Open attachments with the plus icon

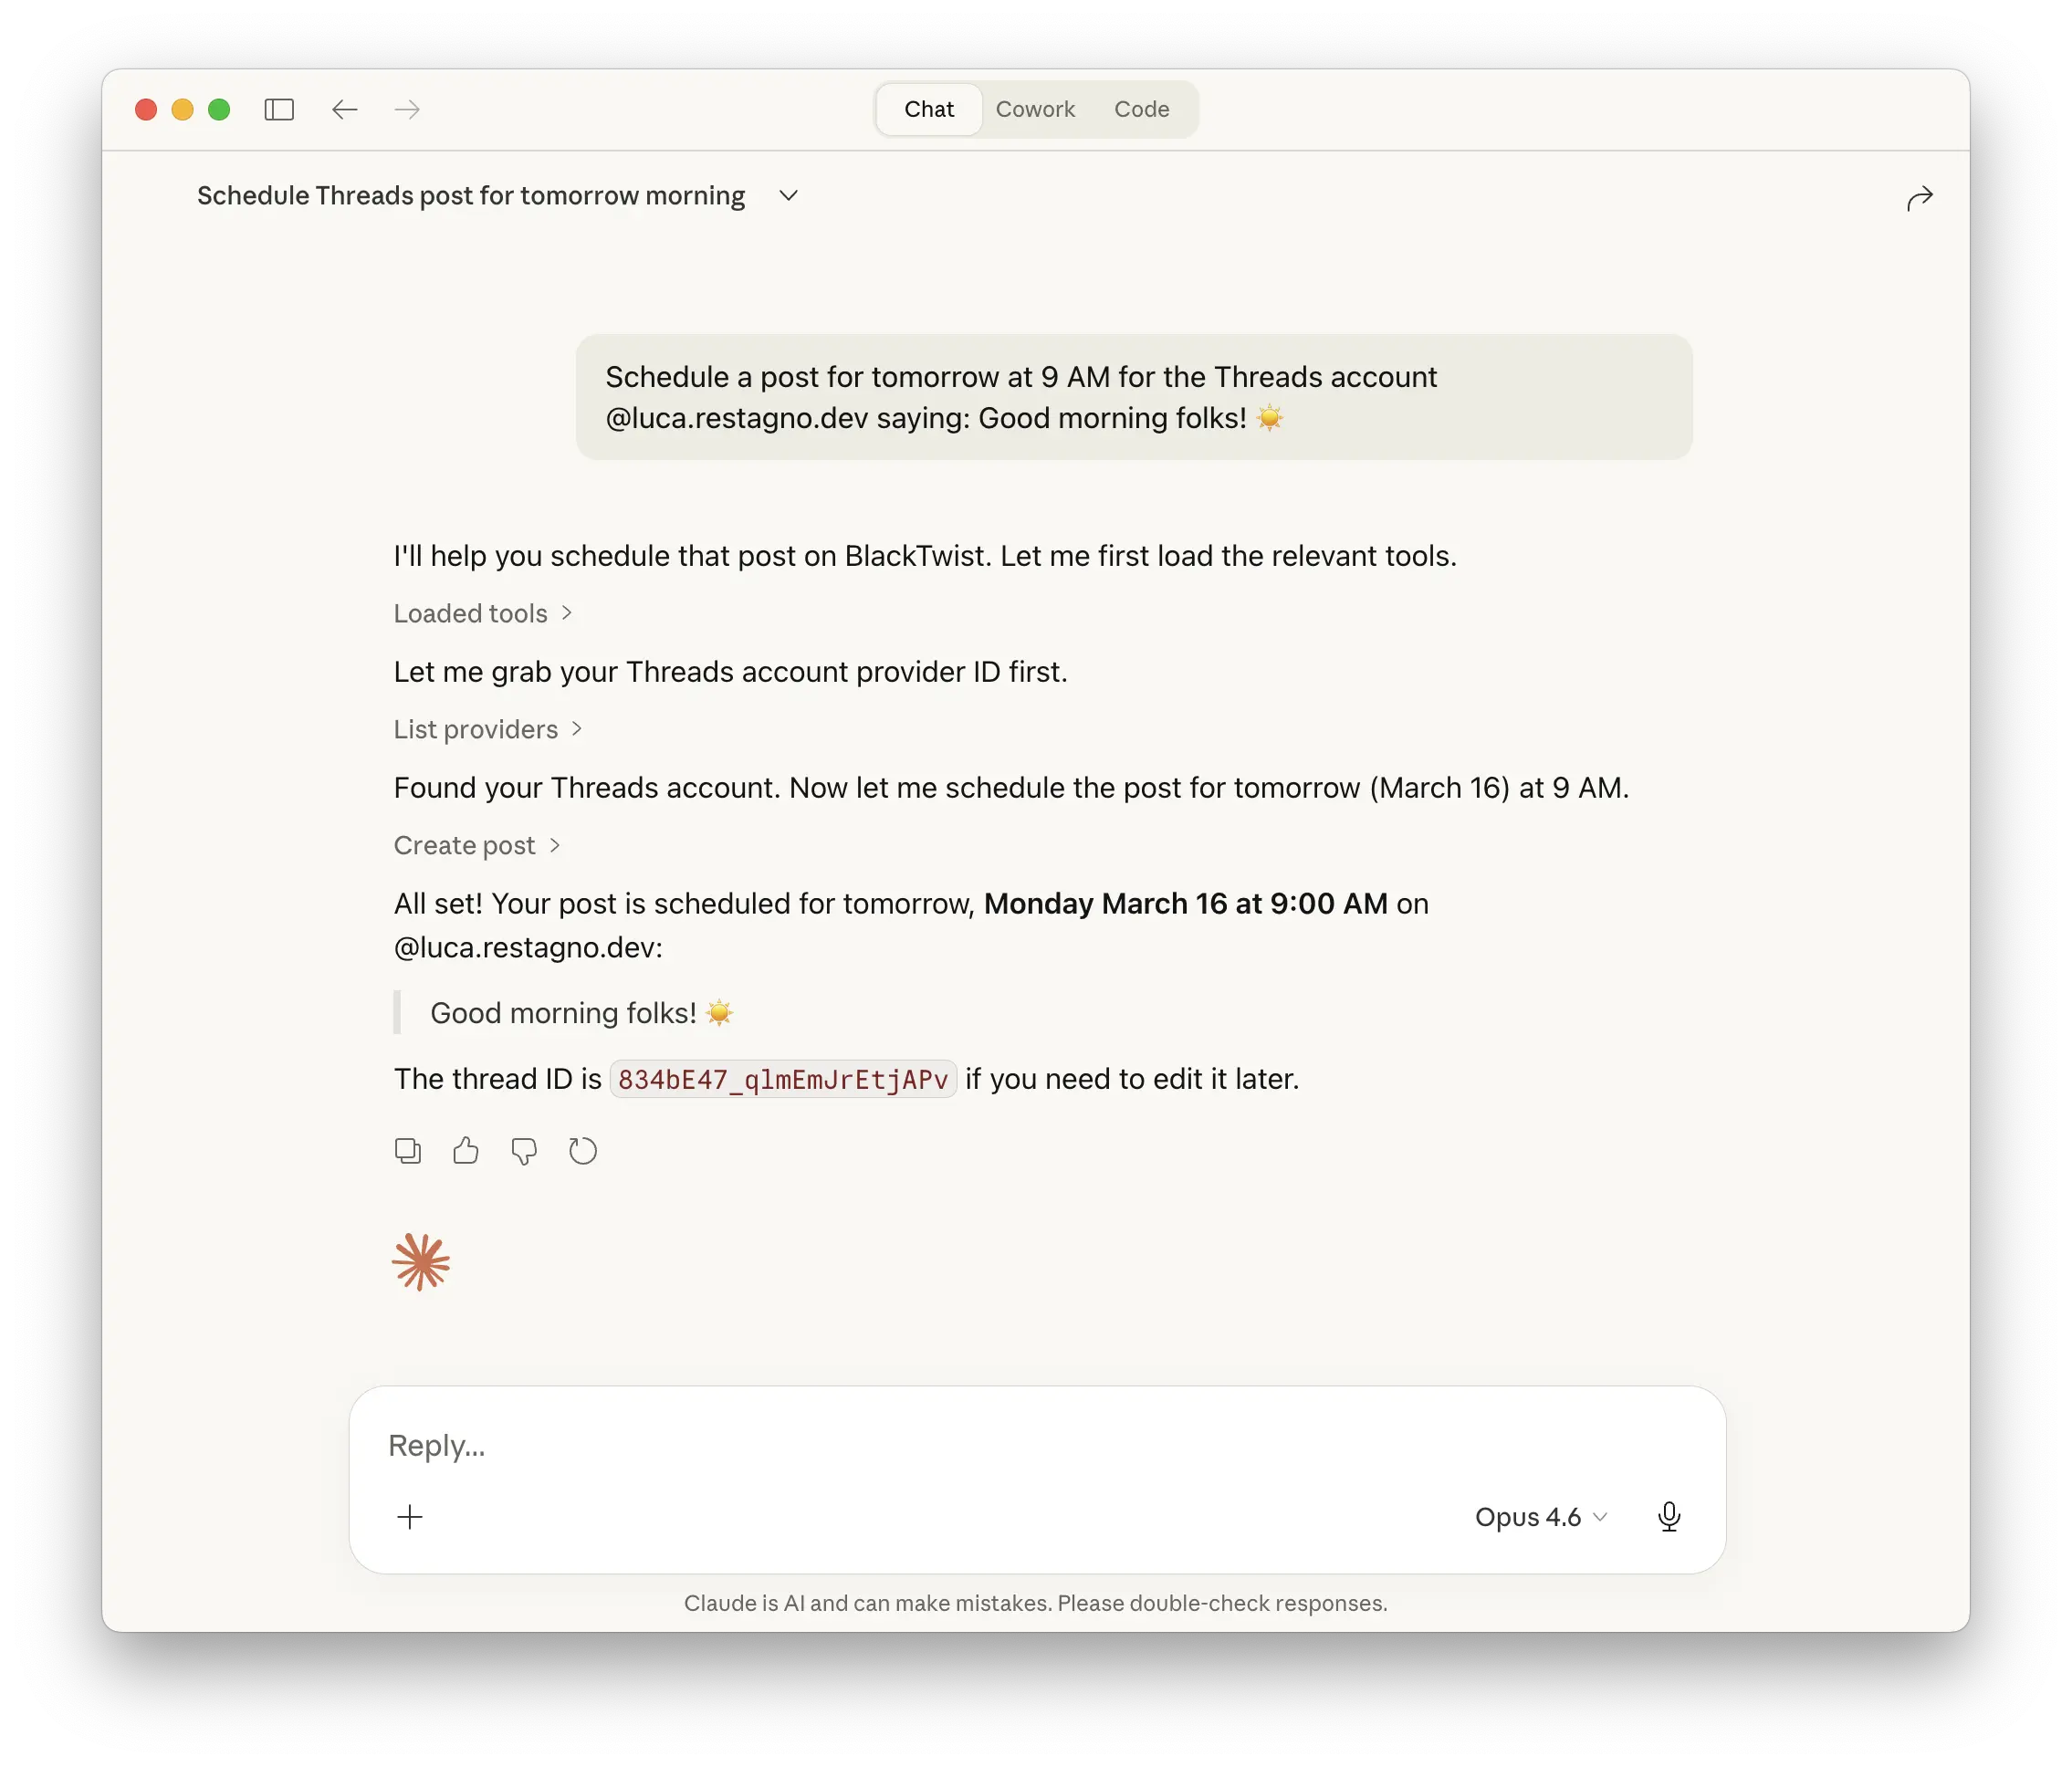coord(410,1517)
